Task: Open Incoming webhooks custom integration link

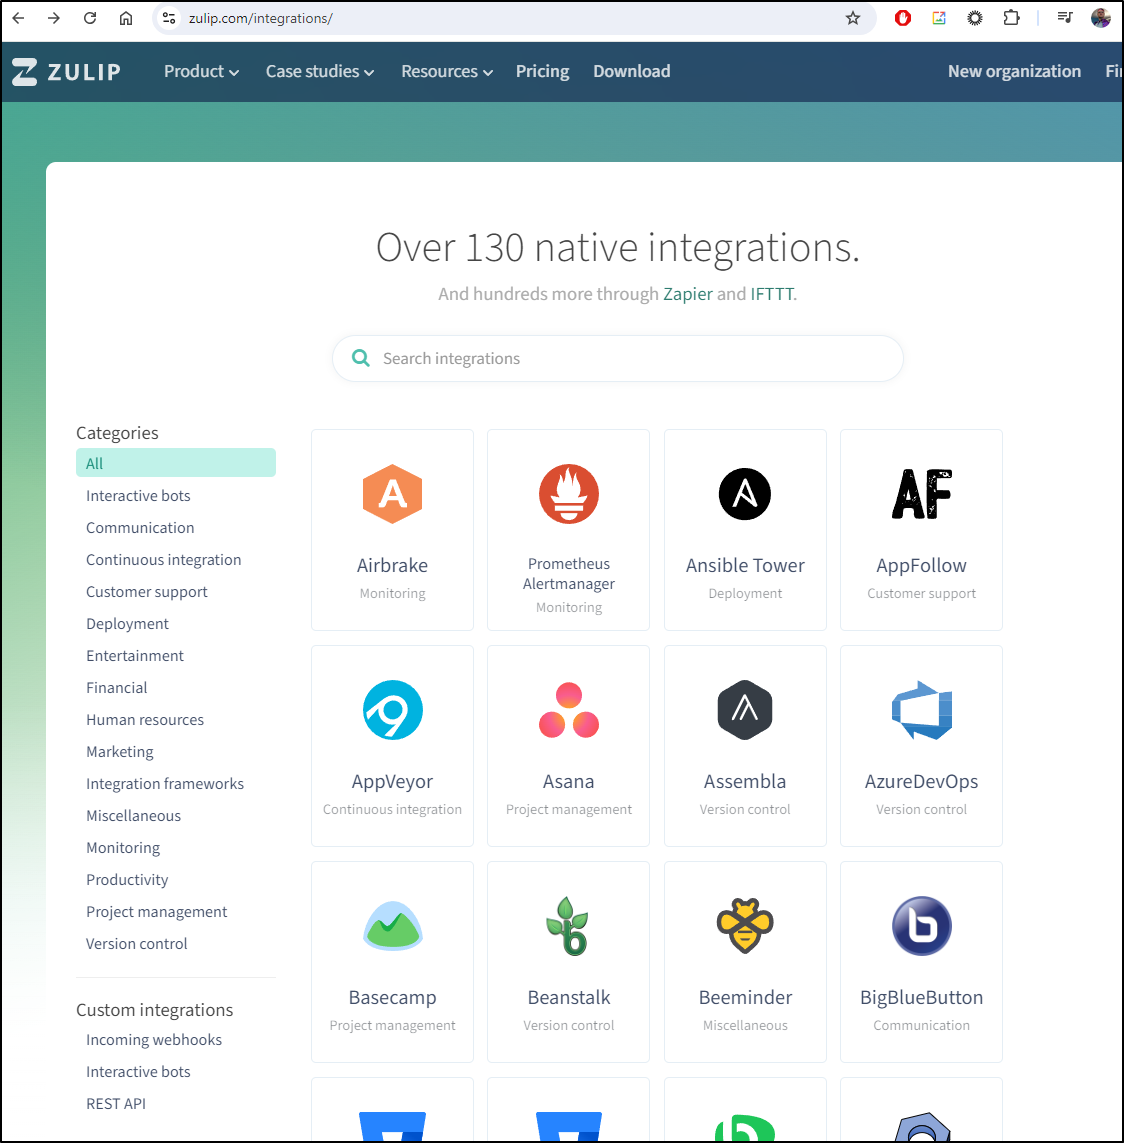Action: (154, 1040)
